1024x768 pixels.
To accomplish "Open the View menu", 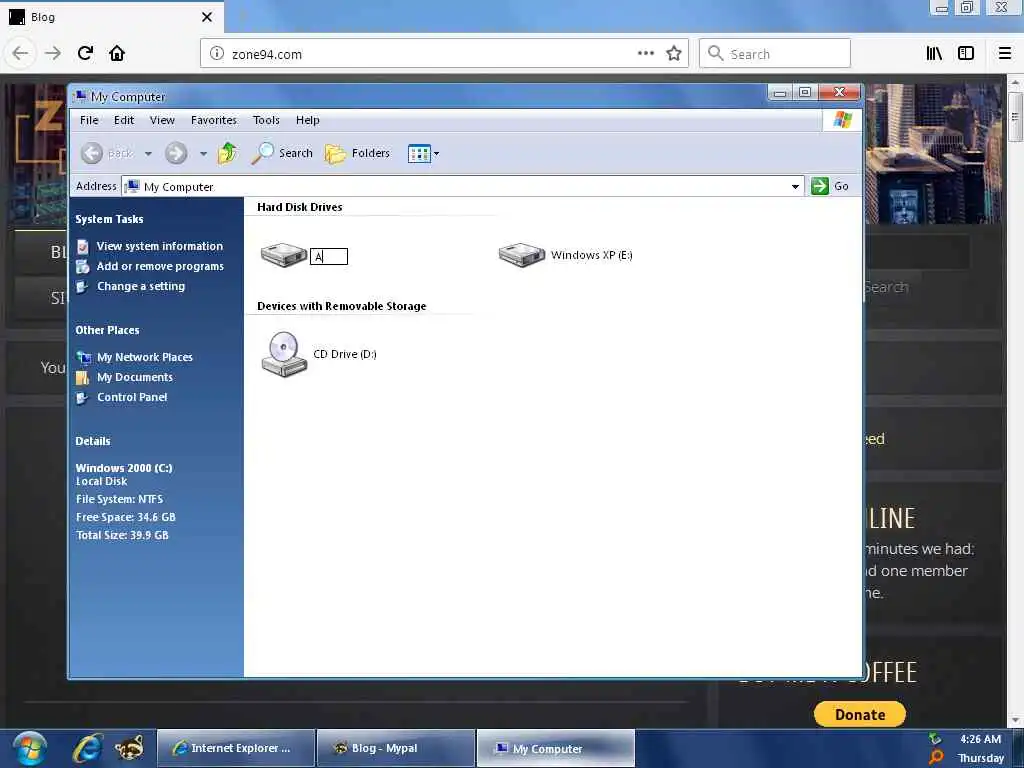I will [162, 120].
